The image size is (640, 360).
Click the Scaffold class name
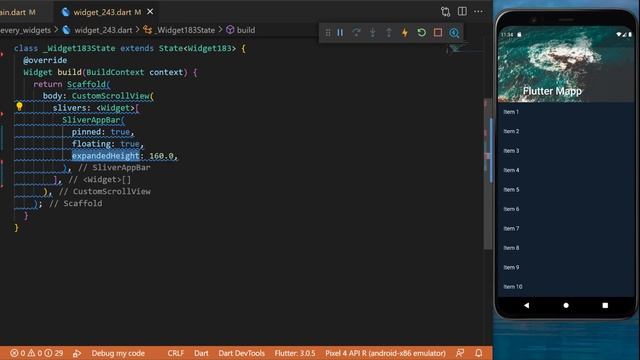click(x=87, y=84)
